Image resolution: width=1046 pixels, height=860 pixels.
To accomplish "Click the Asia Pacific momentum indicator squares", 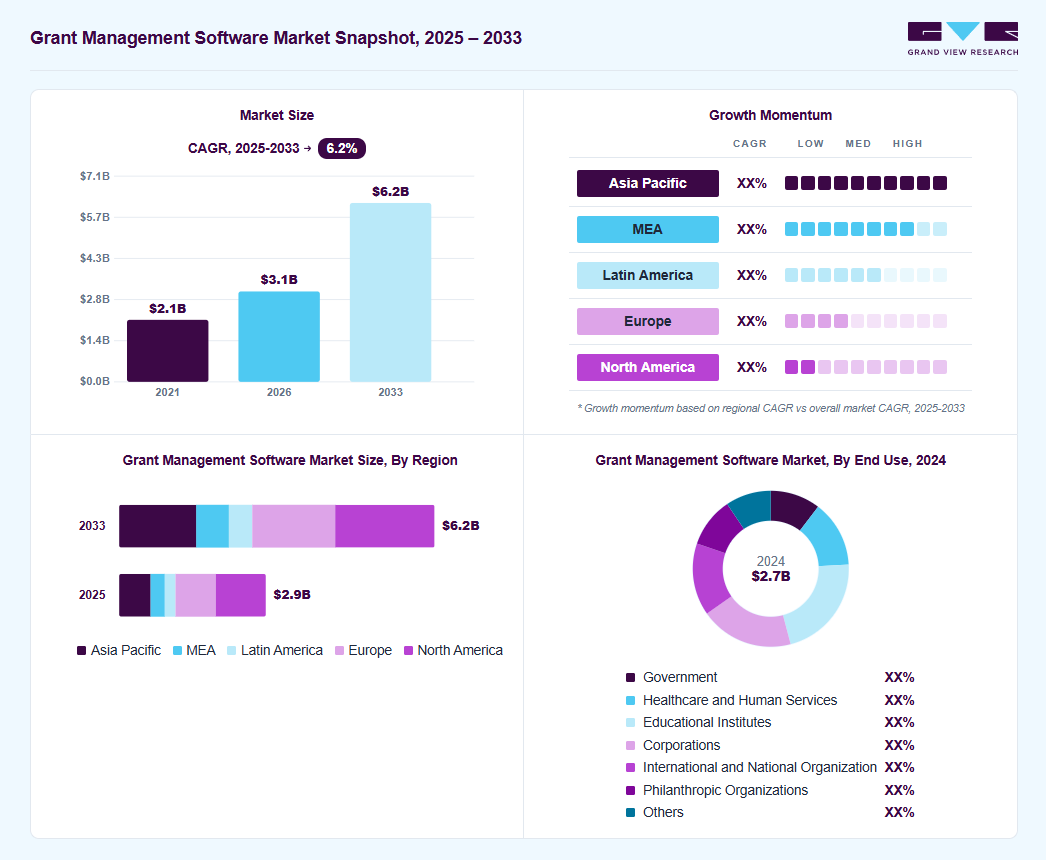I will pos(866,183).
